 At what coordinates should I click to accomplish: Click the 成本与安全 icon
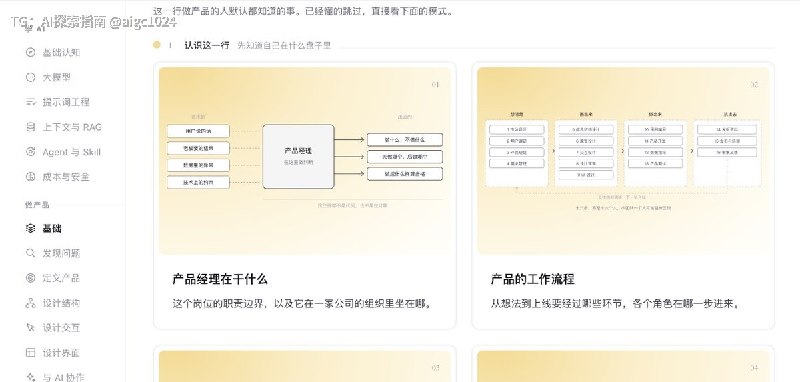(x=30, y=177)
